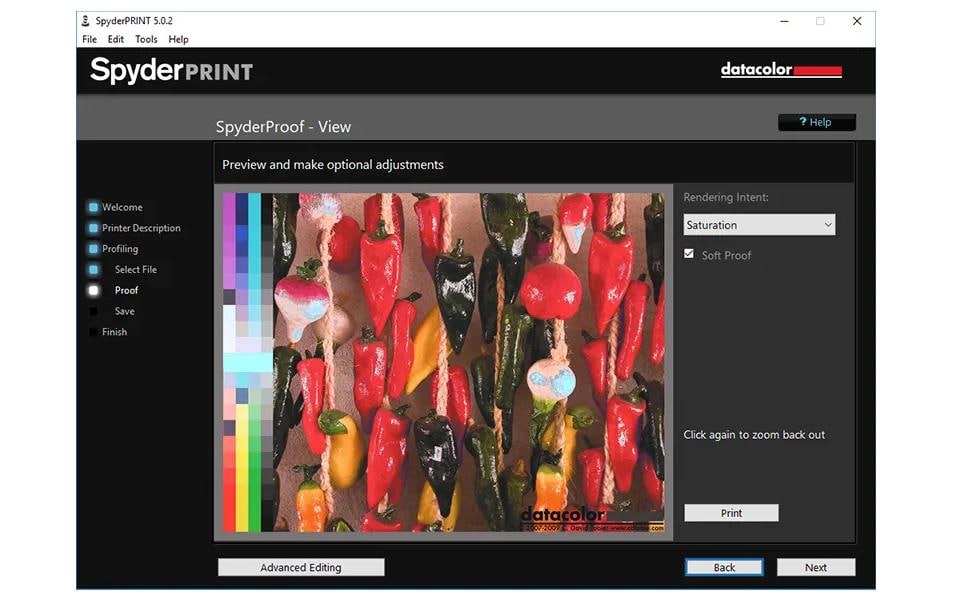The width and height of the screenshot is (953, 600).
Task: Click the "Rendering Intent:" label
Action: [726, 198]
